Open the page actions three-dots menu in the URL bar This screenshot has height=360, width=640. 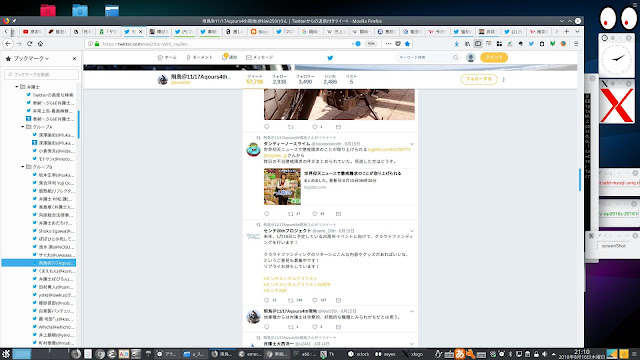388,44
